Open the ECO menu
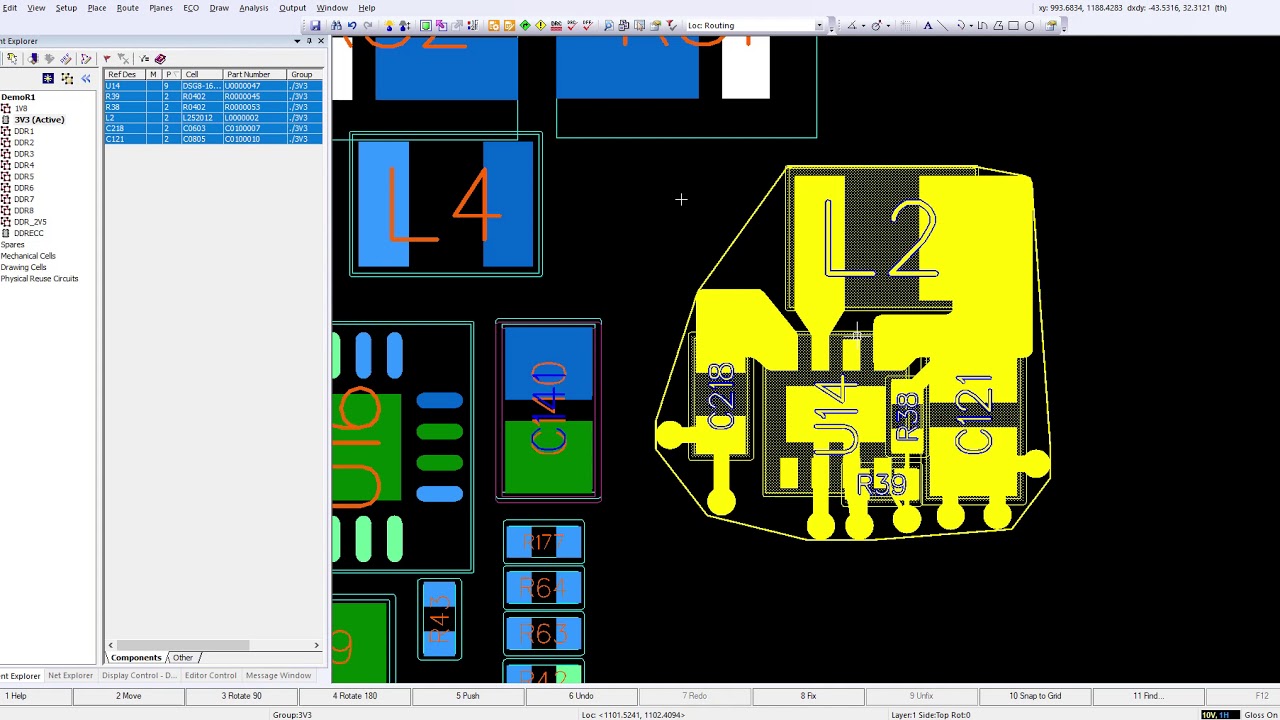This screenshot has width=1280, height=720. pos(191,8)
